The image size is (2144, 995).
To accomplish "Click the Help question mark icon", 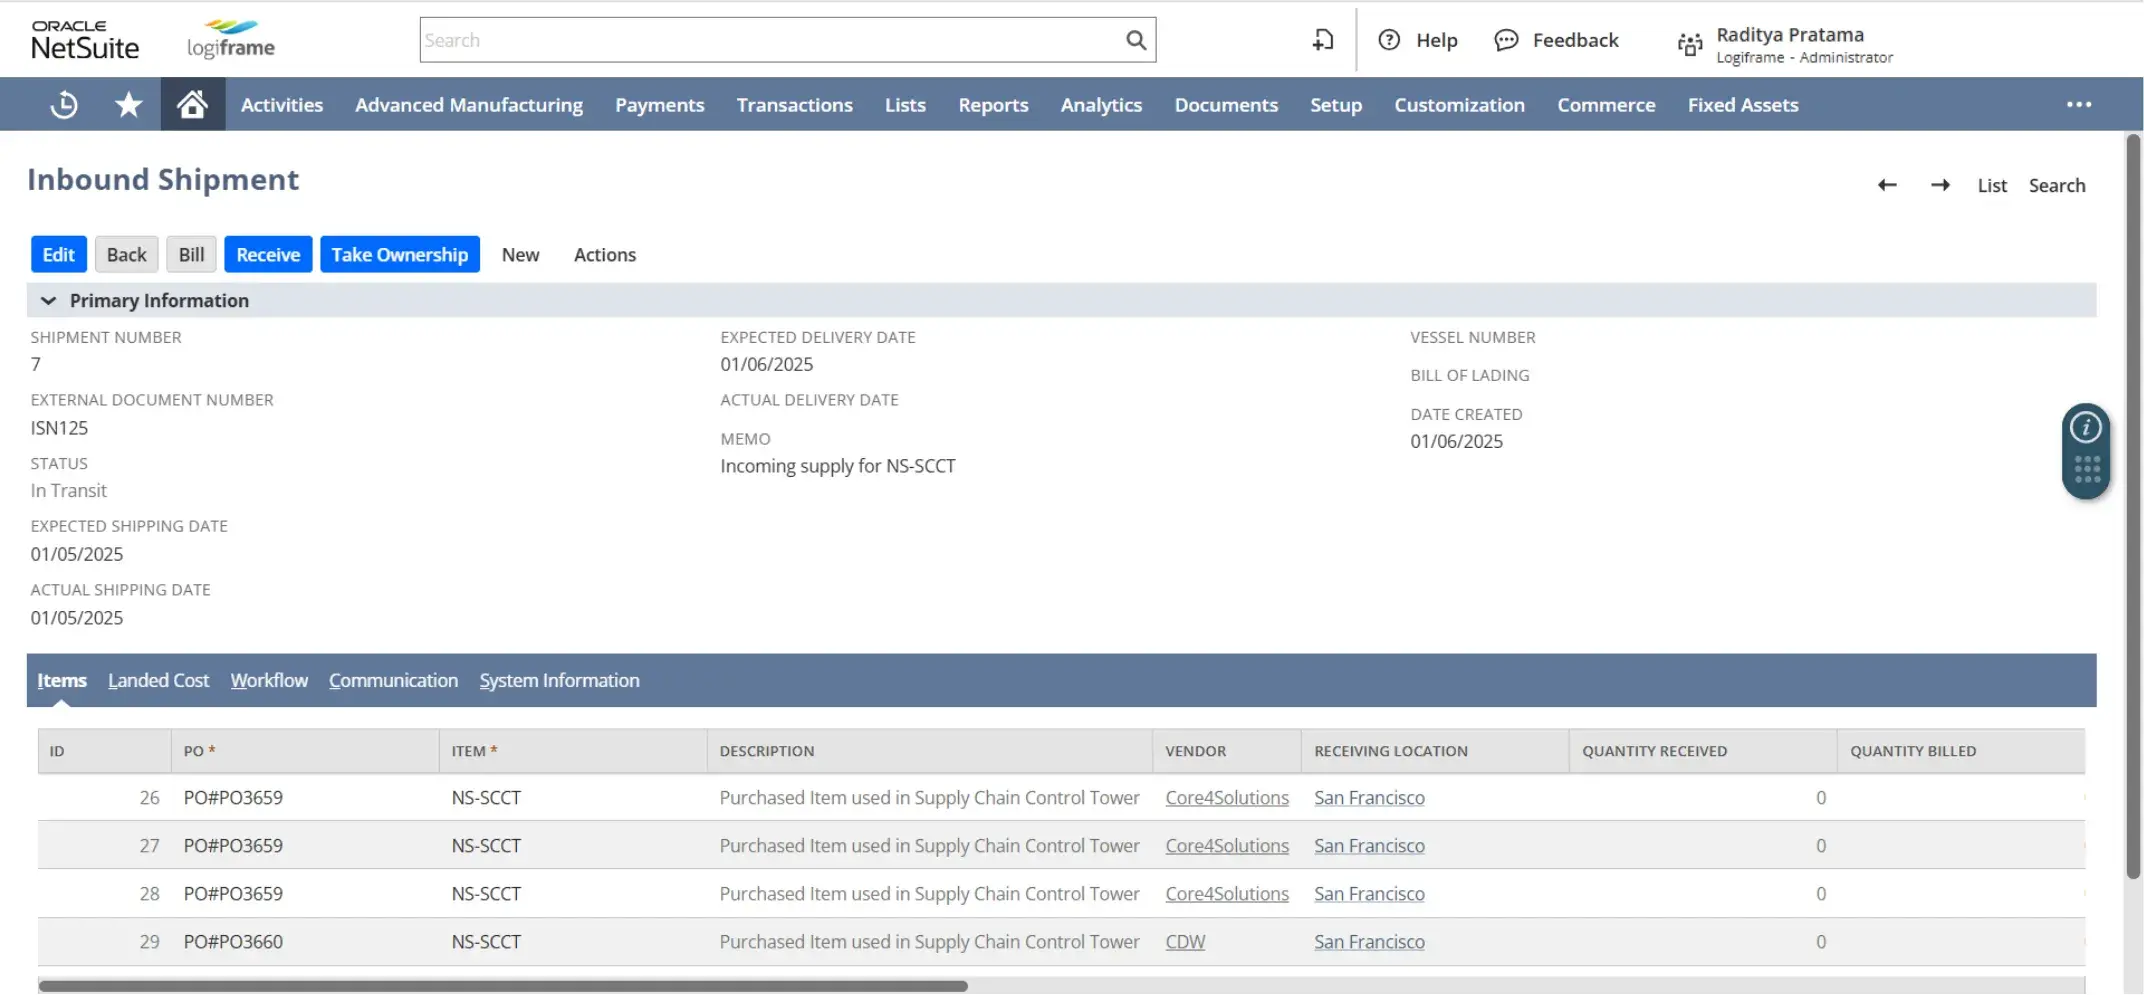I will point(1390,40).
